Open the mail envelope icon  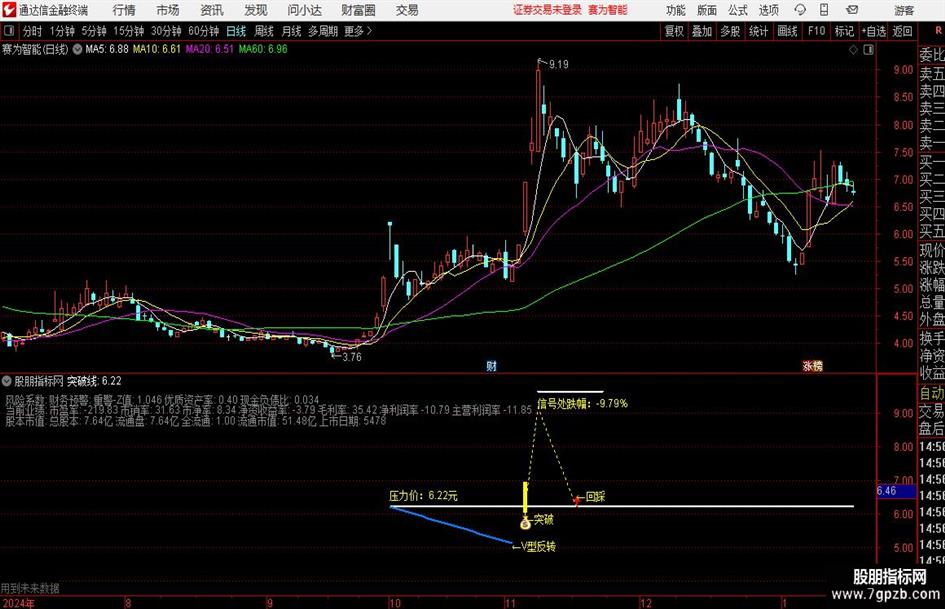coord(852,10)
